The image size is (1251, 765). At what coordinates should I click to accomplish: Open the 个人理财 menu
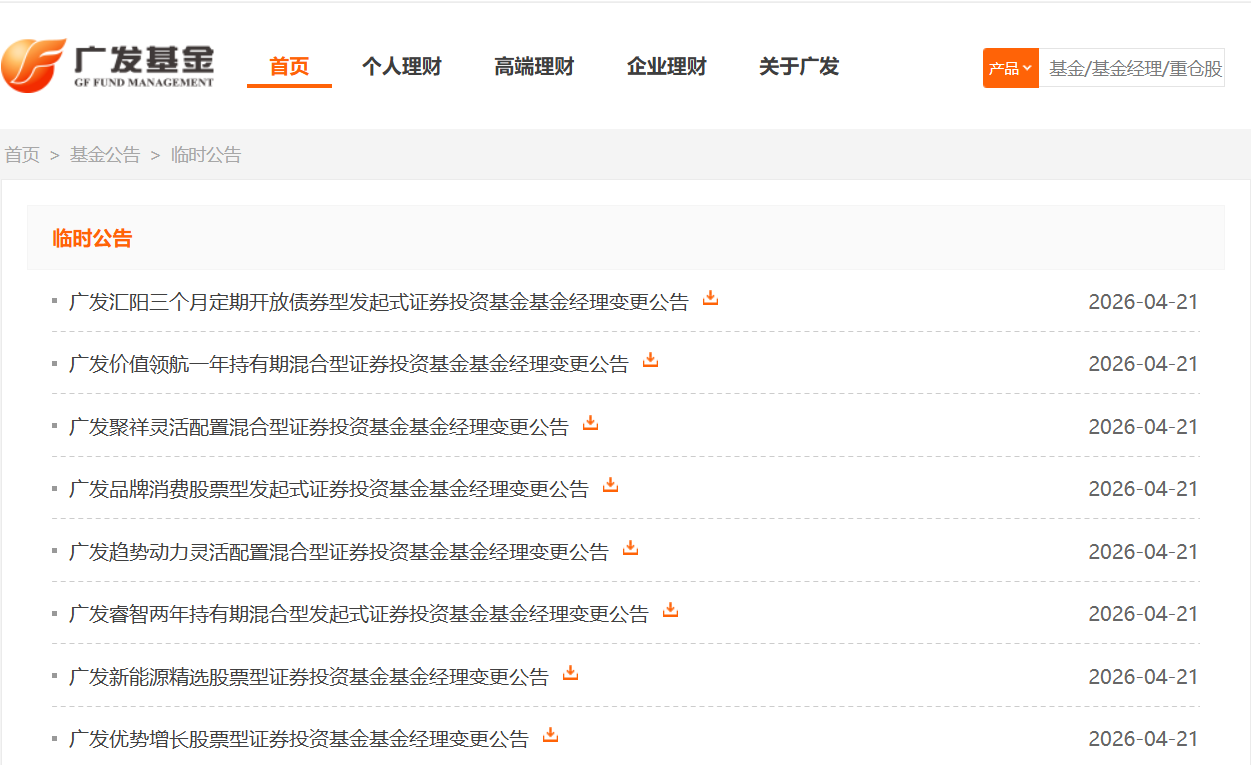401,67
